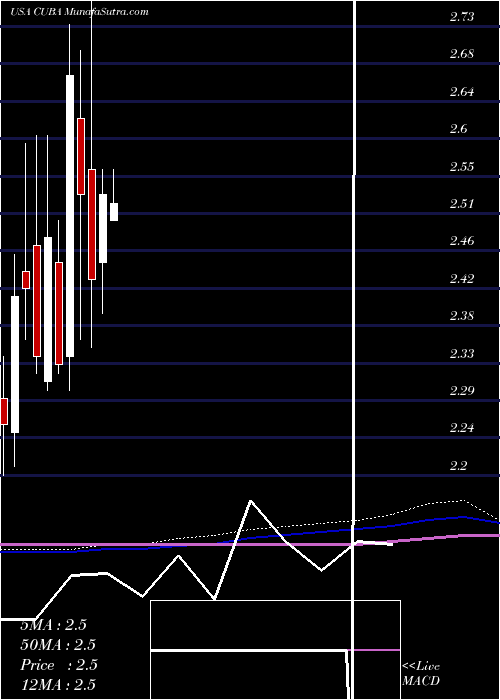Click the 2.68 price axis label
The height and width of the screenshot is (700, 500).
pyautogui.click(x=462, y=54)
